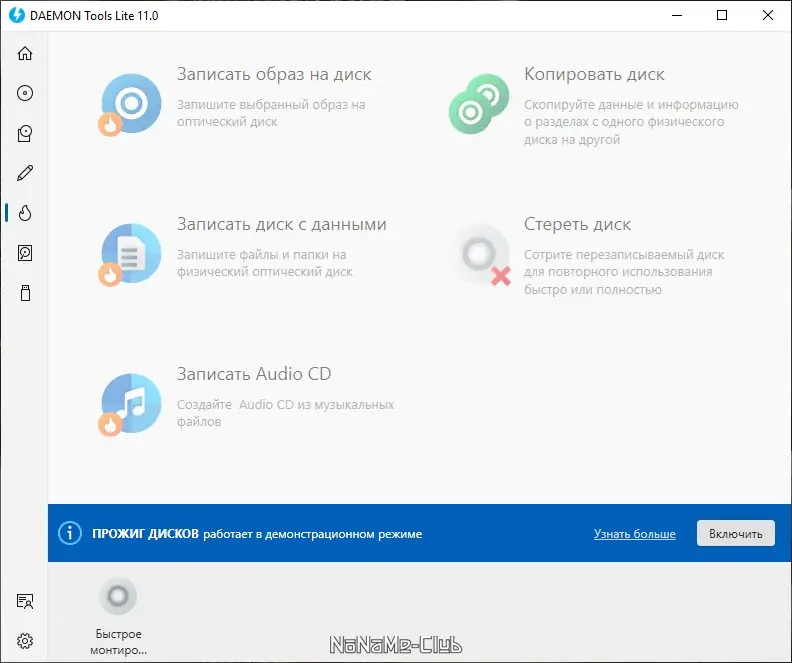The height and width of the screenshot is (663, 792).
Task: Select the flame Burn section in sidebar
Action: point(25,213)
